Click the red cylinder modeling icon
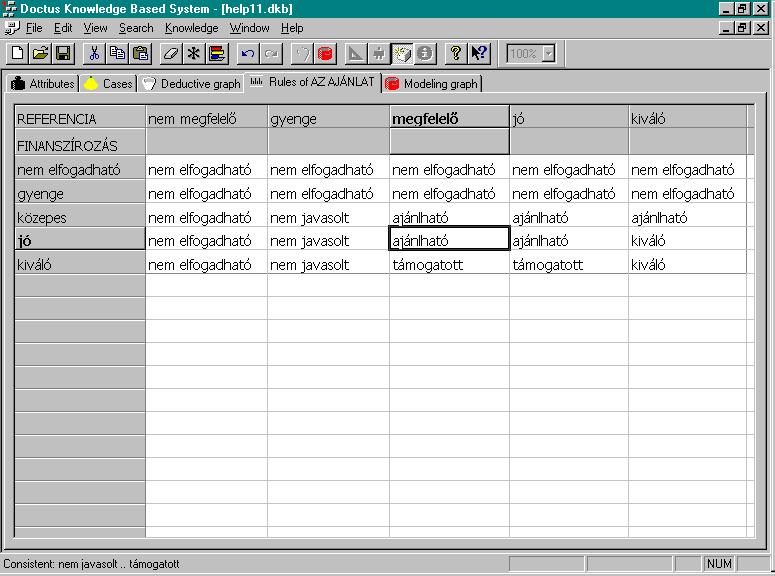Screen dimensions: 775x576 click(325, 53)
